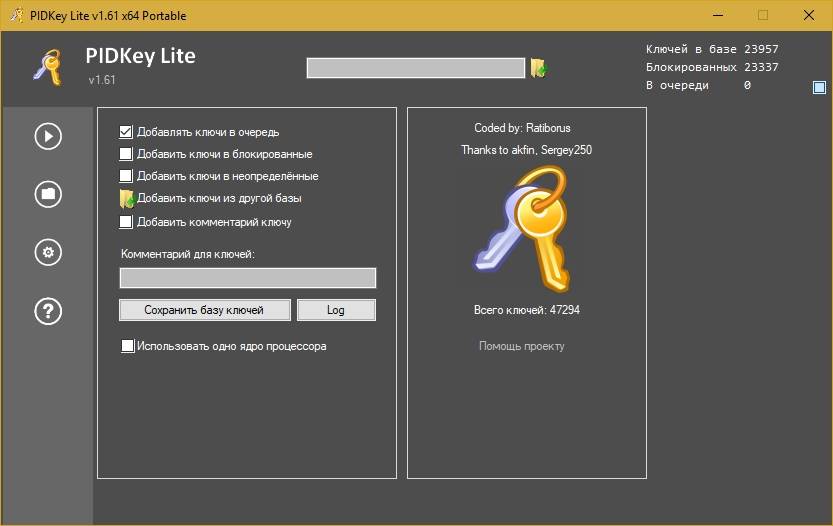Focus the 'Комментарий для ключей' input field

[x=248, y=278]
